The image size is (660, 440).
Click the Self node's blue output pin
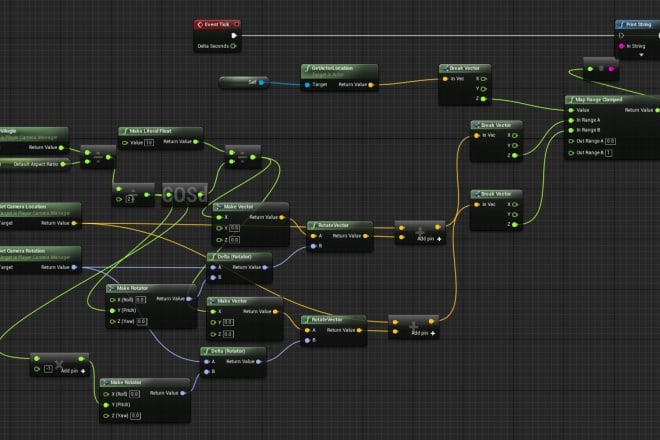coord(261,83)
